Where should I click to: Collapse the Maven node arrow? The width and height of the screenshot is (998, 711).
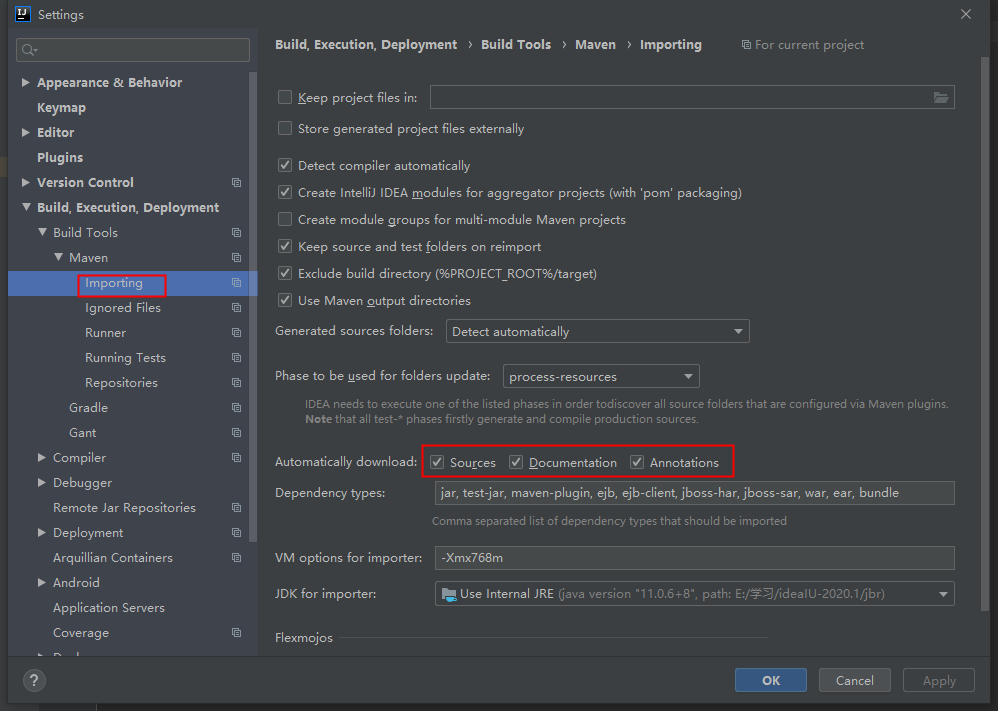coord(58,257)
